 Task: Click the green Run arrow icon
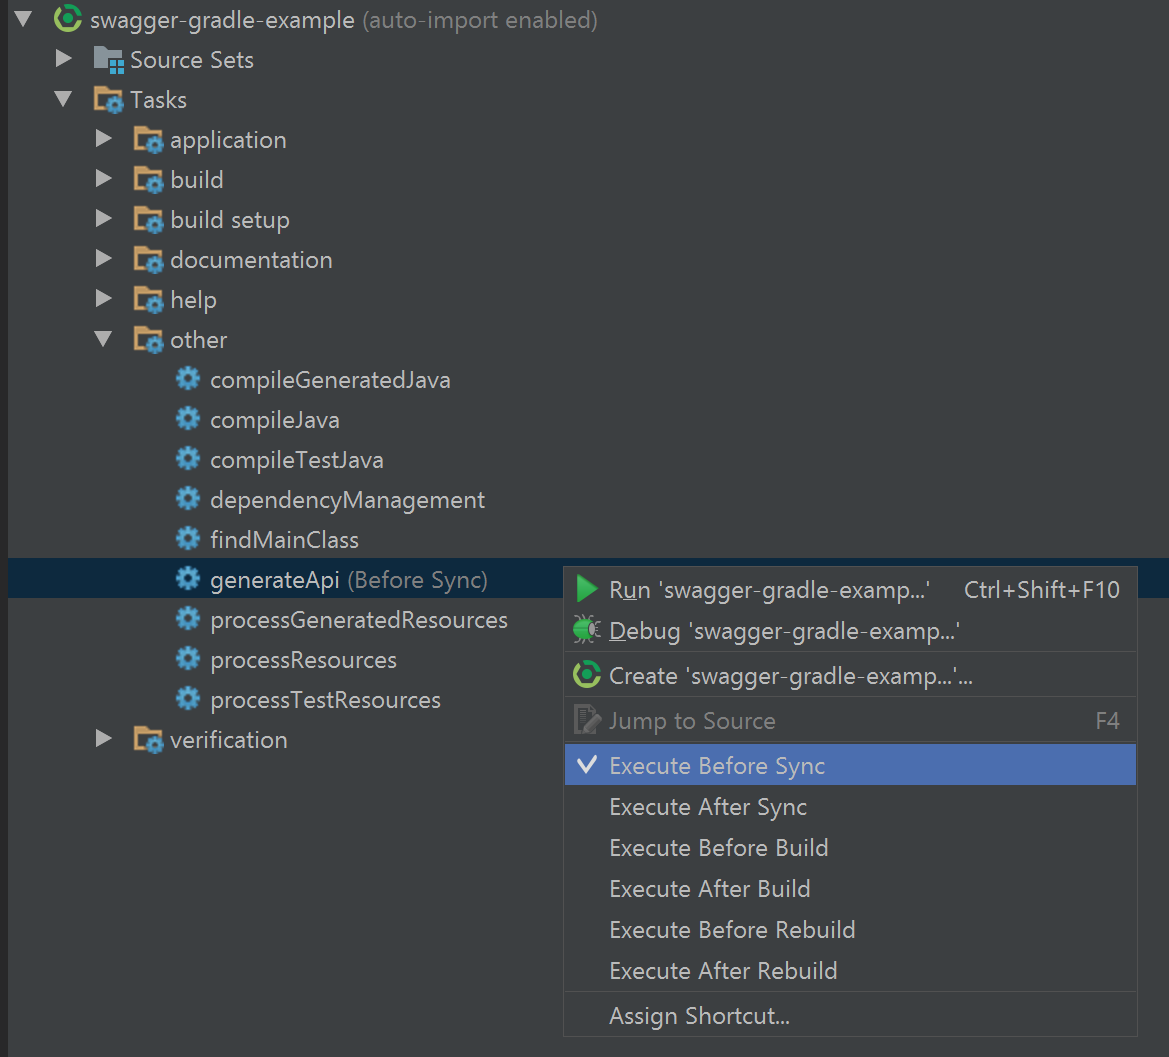pos(587,590)
